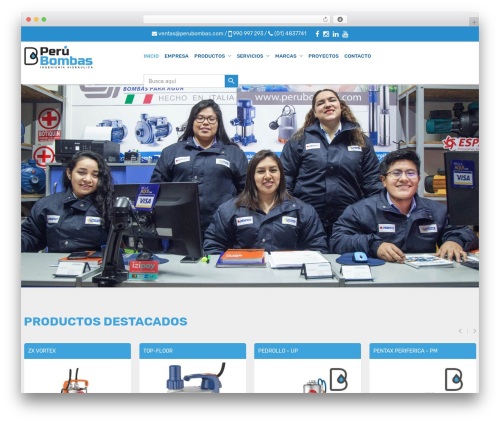Click the Top-Floor pump image
The height and width of the screenshot is (423, 500).
tap(195, 378)
